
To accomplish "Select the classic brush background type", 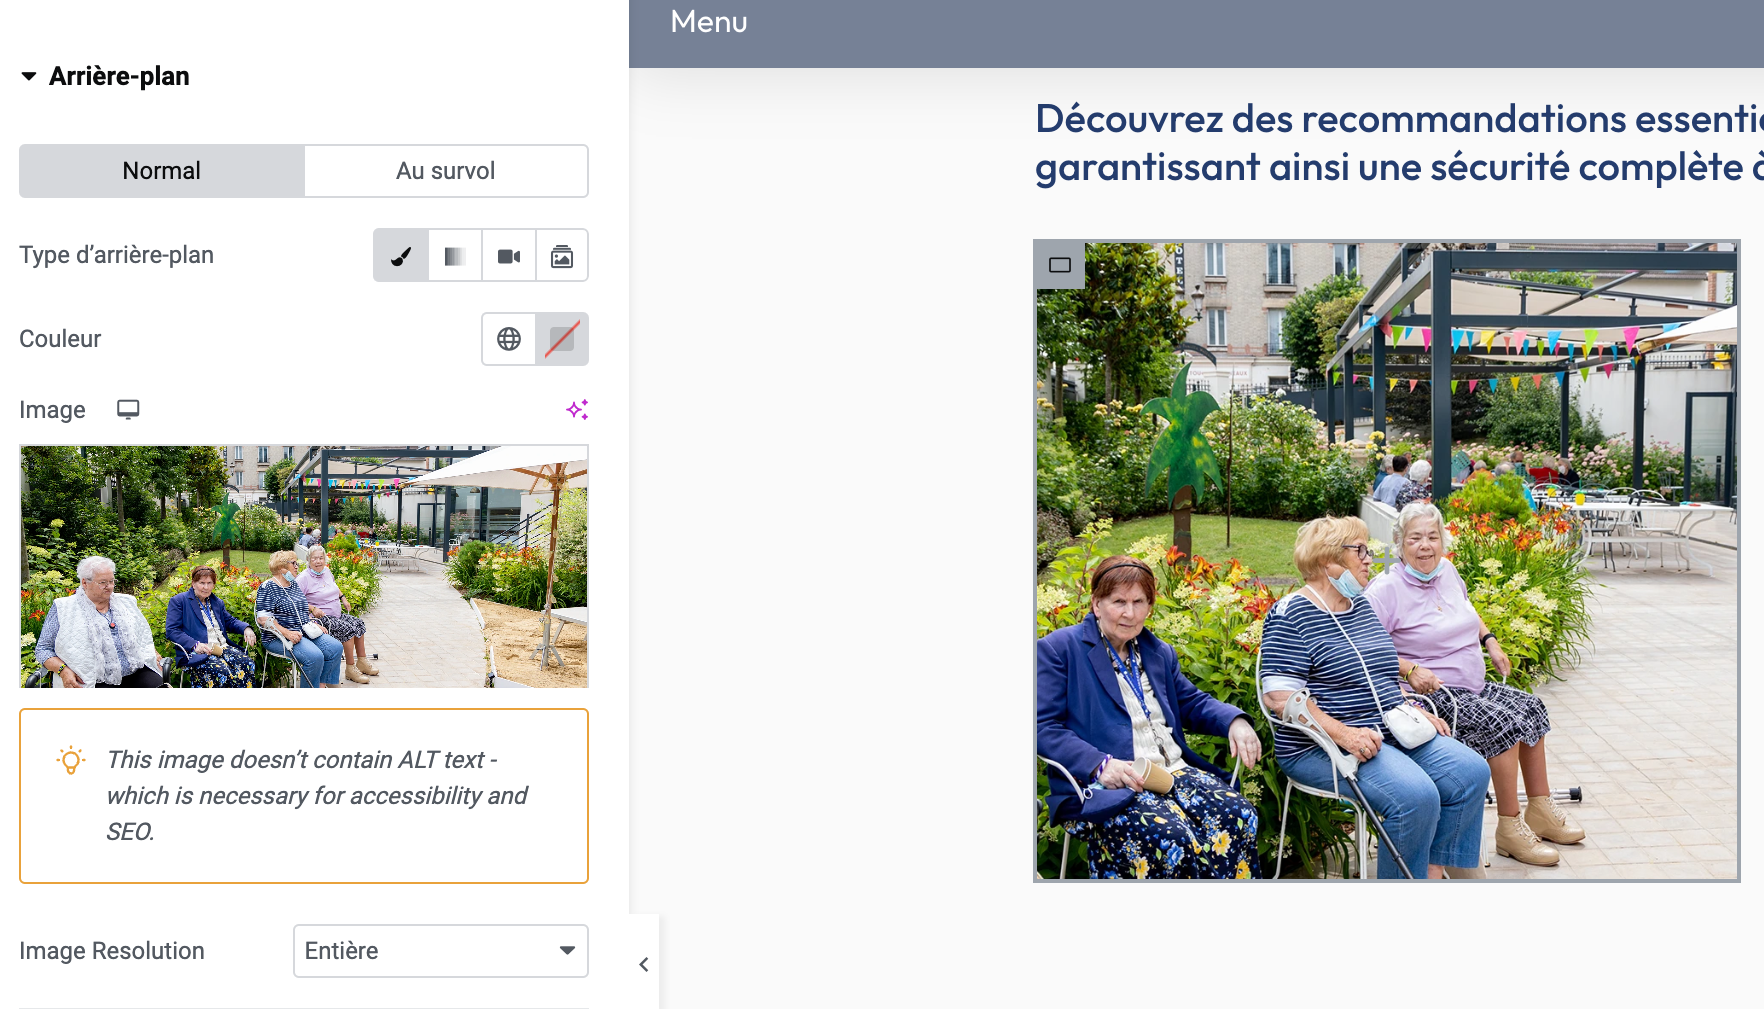I will click(x=401, y=256).
